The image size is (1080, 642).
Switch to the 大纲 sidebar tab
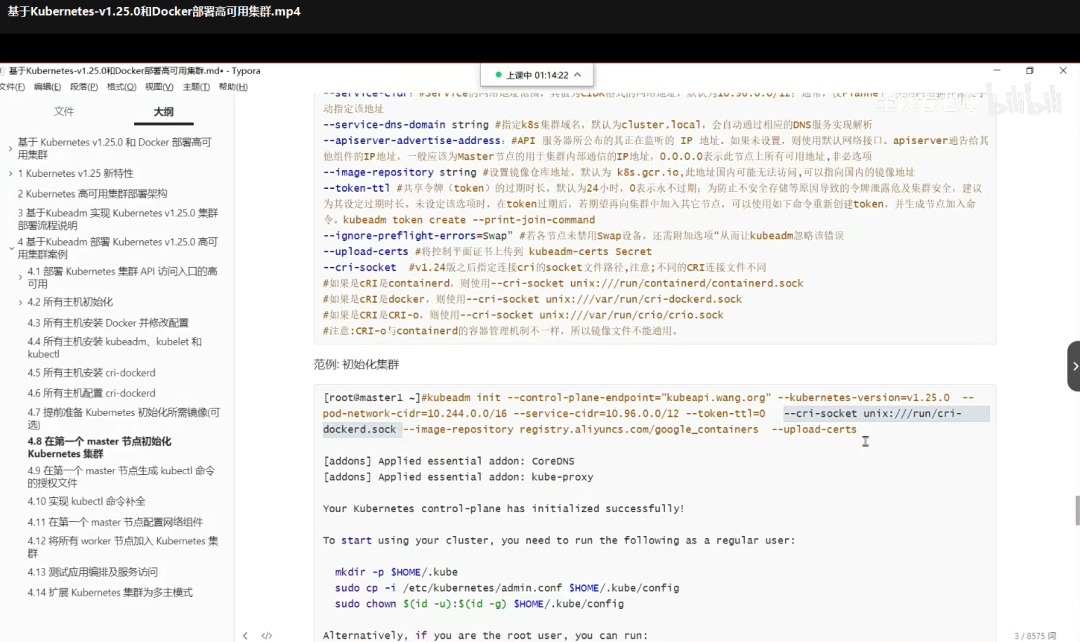point(163,111)
